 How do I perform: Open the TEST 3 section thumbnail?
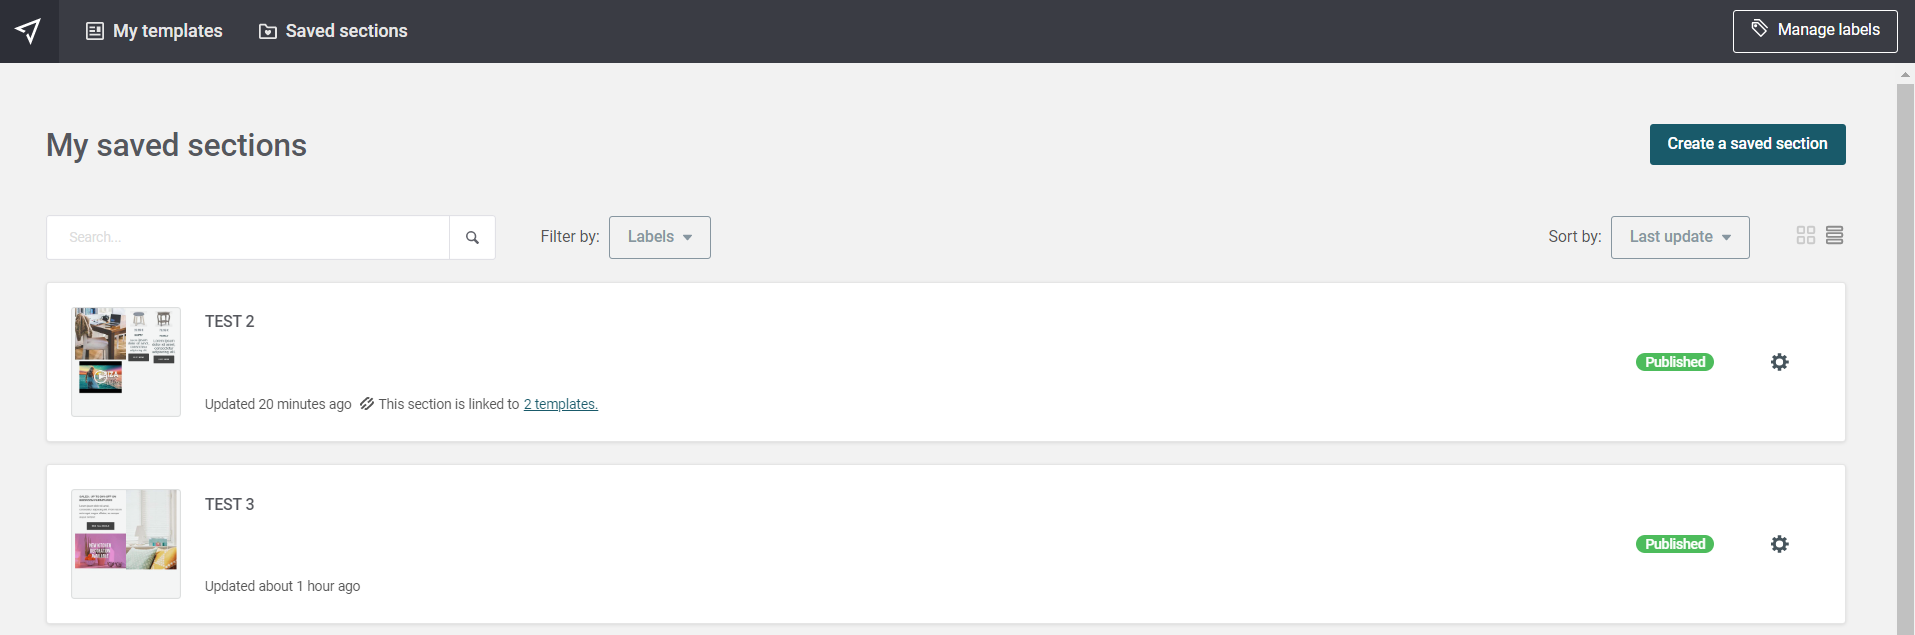126,543
